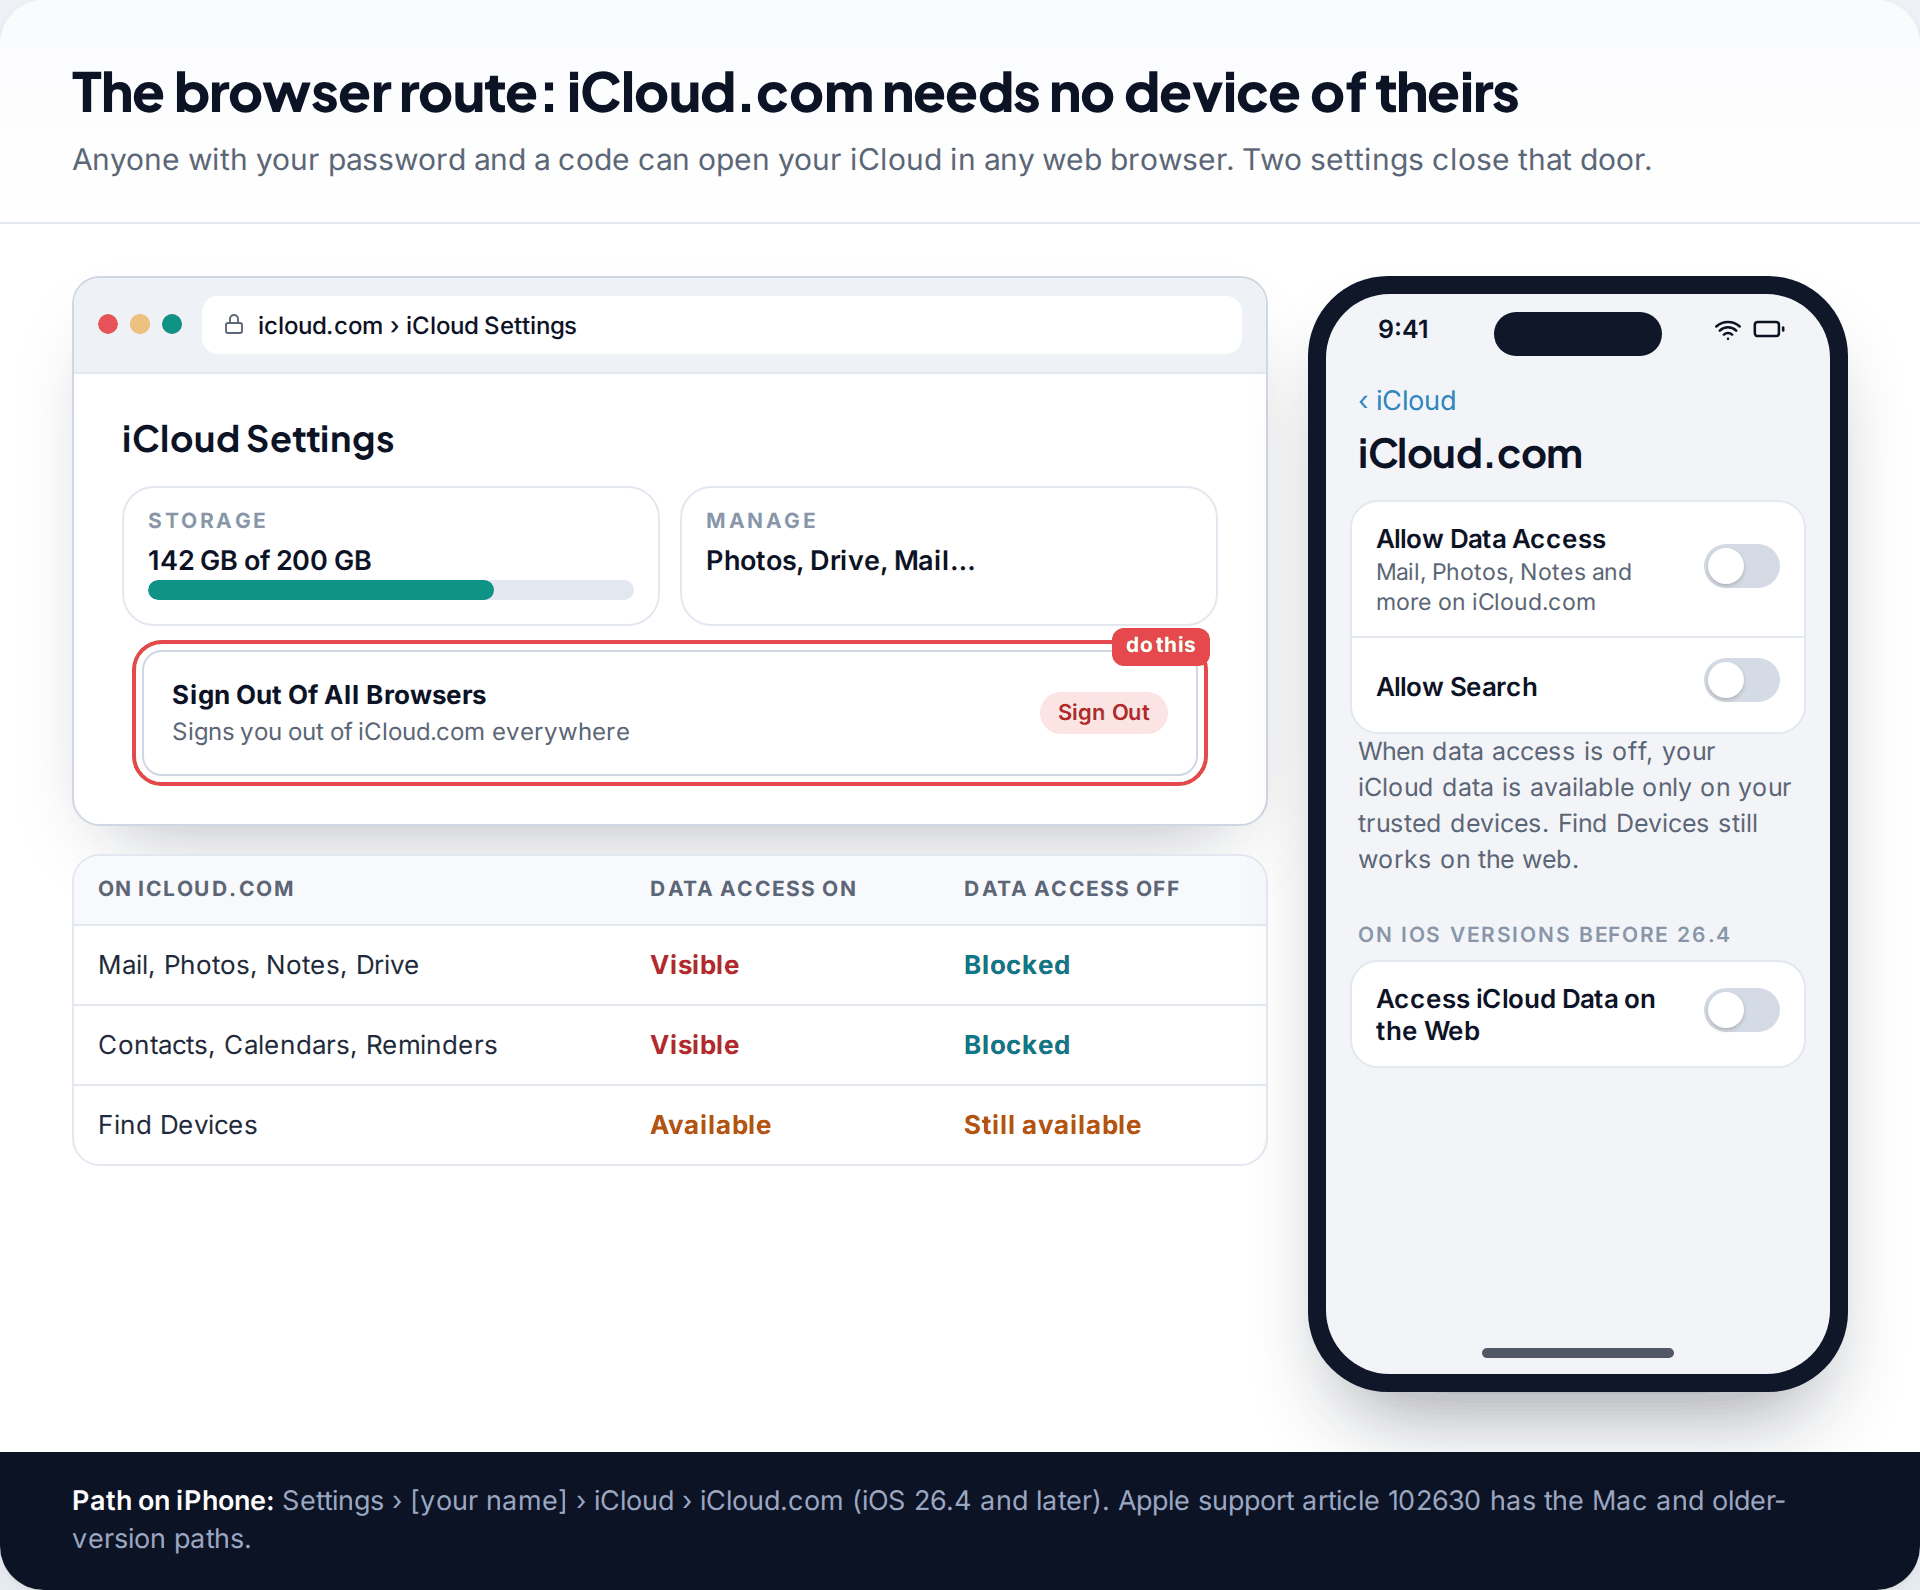1920x1590 pixels.
Task: Open the Manage Photos, Drive, Mail card
Action: pyautogui.click(x=948, y=556)
